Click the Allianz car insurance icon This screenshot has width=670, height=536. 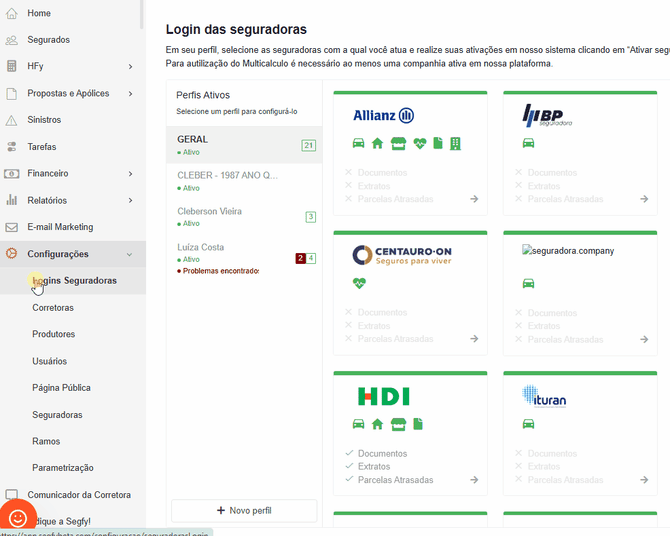click(x=358, y=143)
